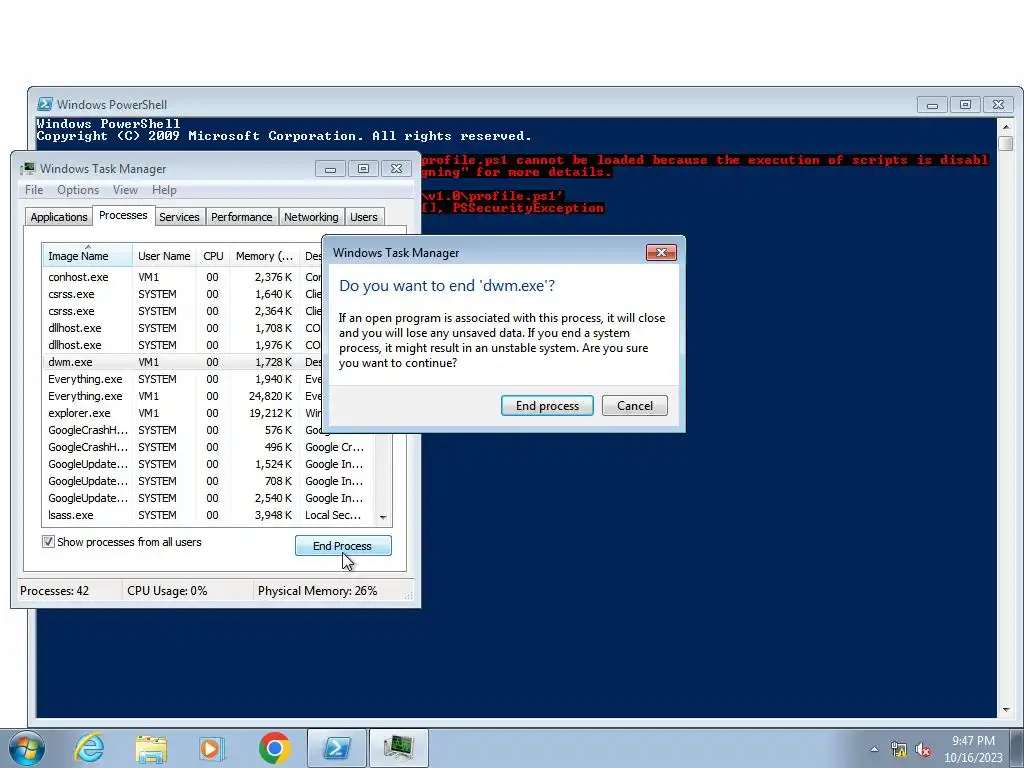Select the Processes tab

(123, 215)
